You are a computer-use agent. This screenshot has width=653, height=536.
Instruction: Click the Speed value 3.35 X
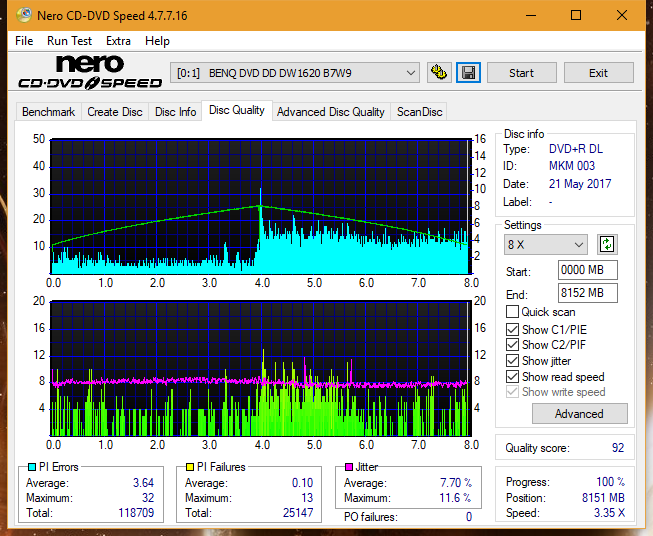(609, 513)
